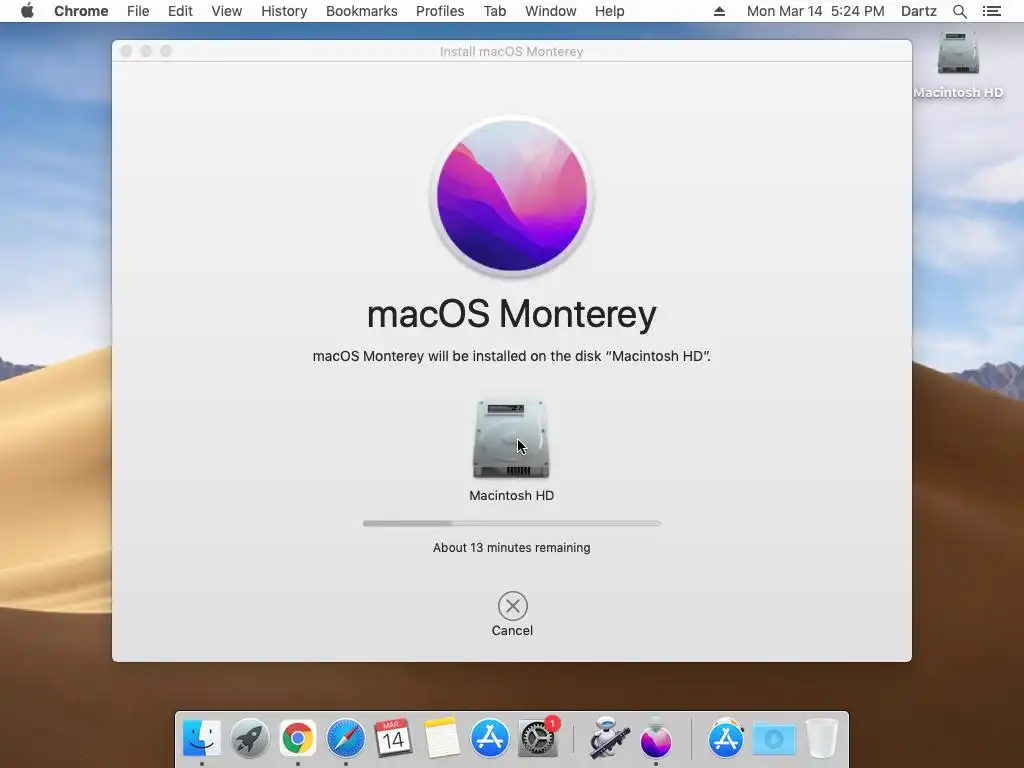Select the Macintosh HD disk in installer
Screen dimensions: 1024x768
511,439
